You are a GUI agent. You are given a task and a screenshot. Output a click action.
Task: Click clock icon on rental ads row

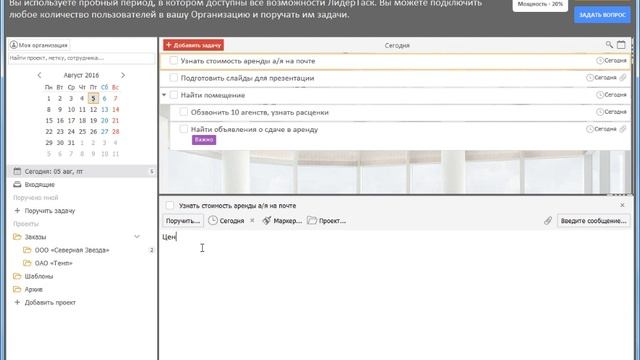click(x=590, y=129)
